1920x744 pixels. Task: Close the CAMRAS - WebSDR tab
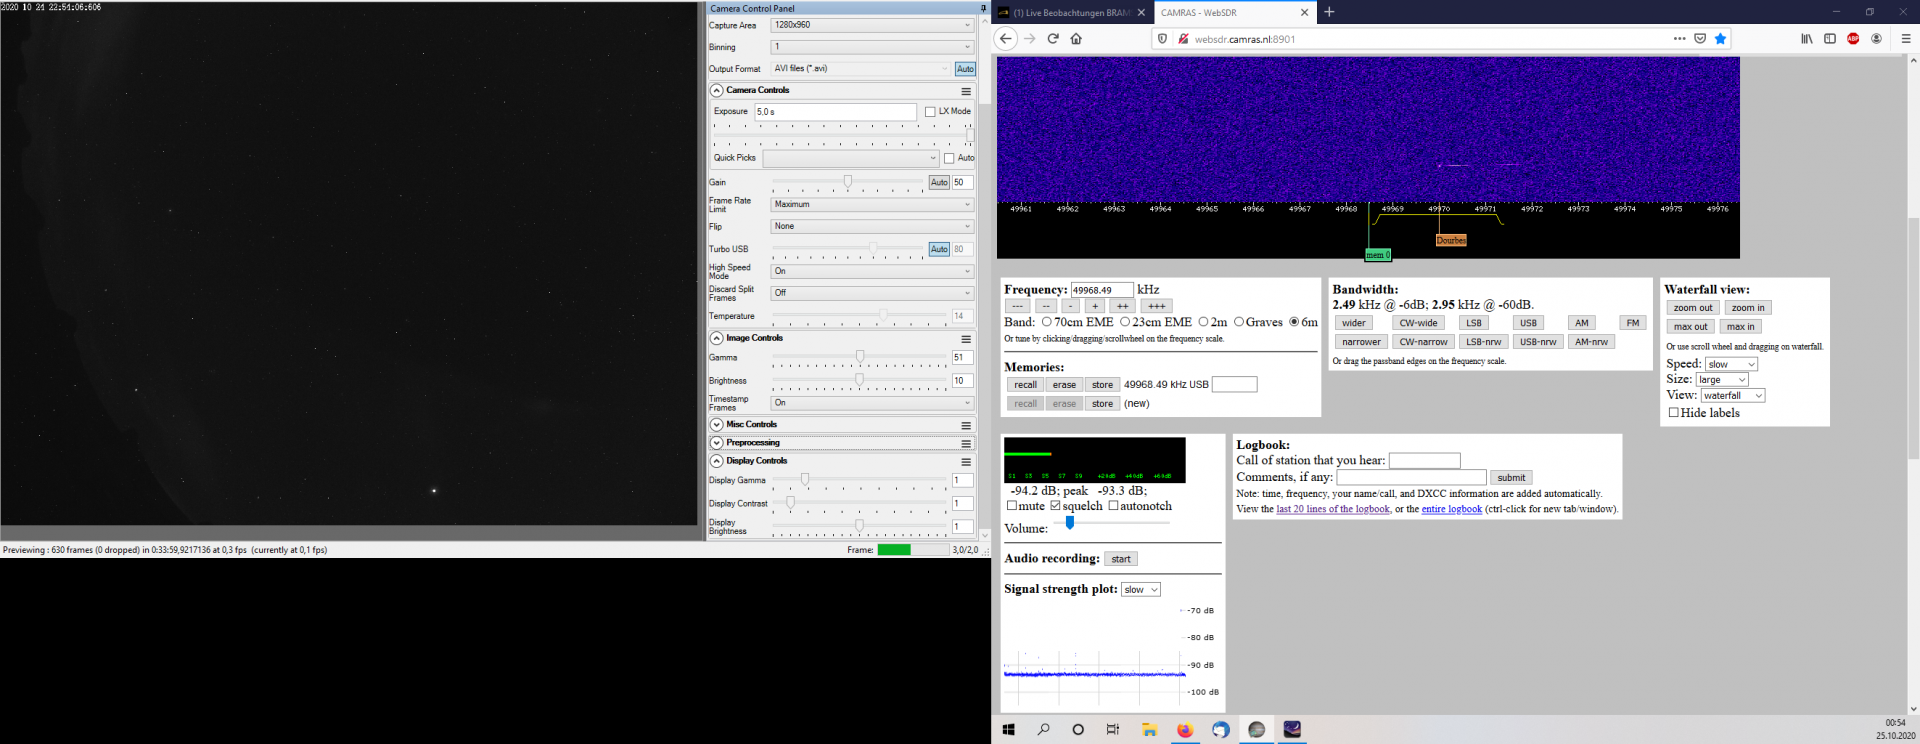[1304, 13]
